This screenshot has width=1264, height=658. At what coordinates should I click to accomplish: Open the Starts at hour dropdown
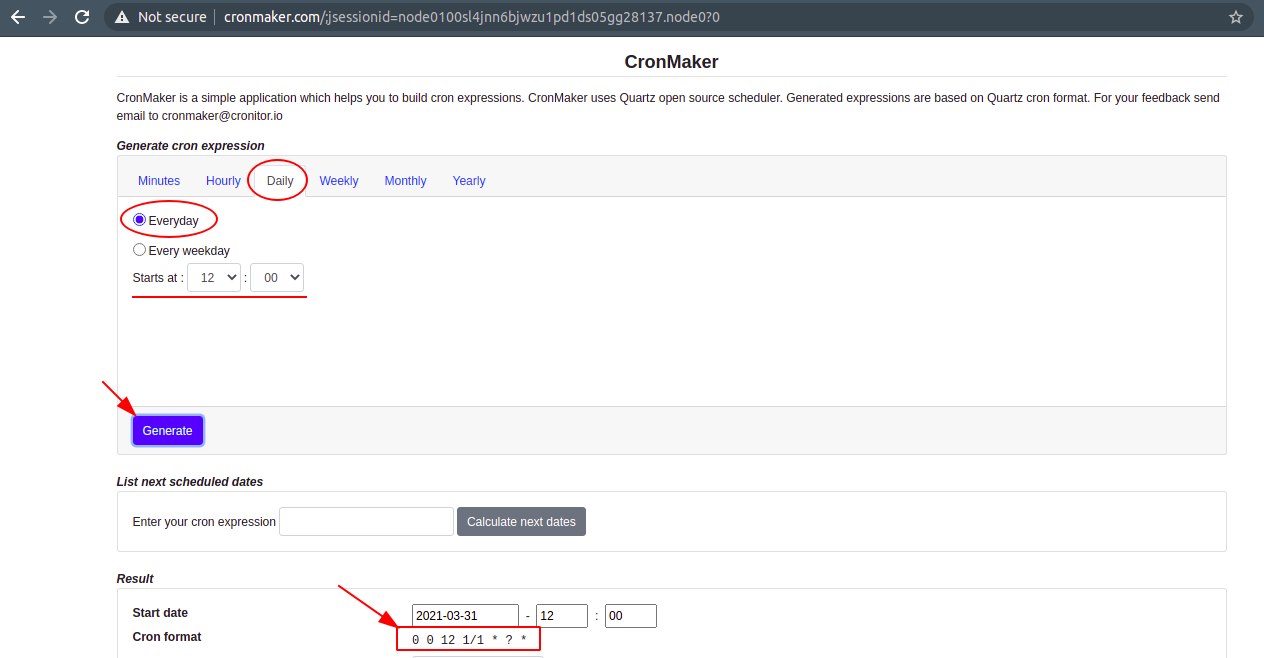214,278
